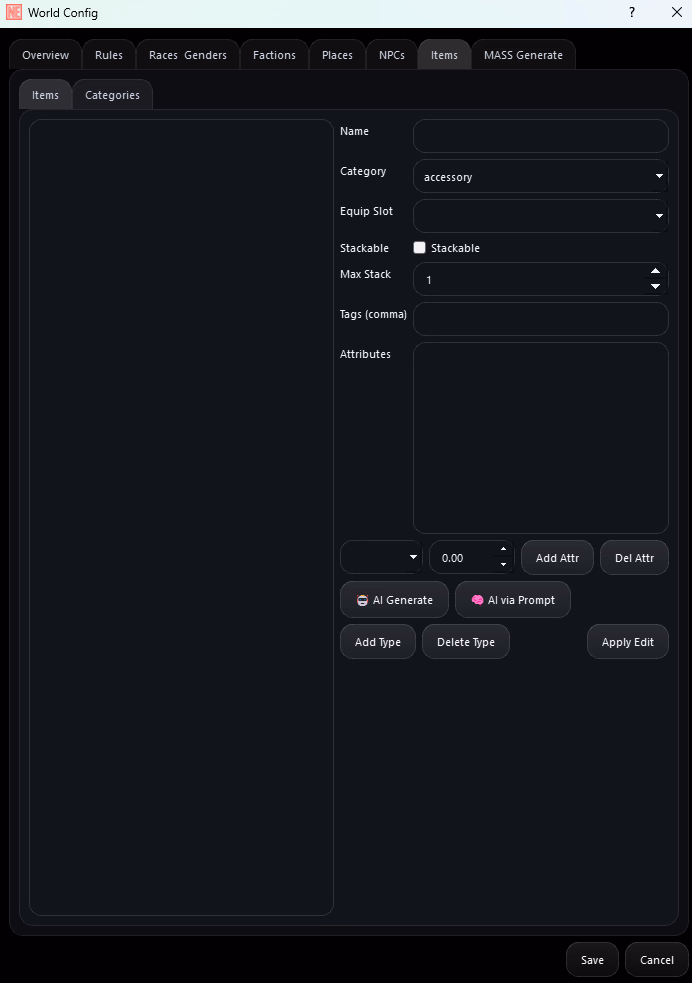The image size is (692, 983).
Task: Click the AI Generate robot icon button
Action: (x=362, y=600)
